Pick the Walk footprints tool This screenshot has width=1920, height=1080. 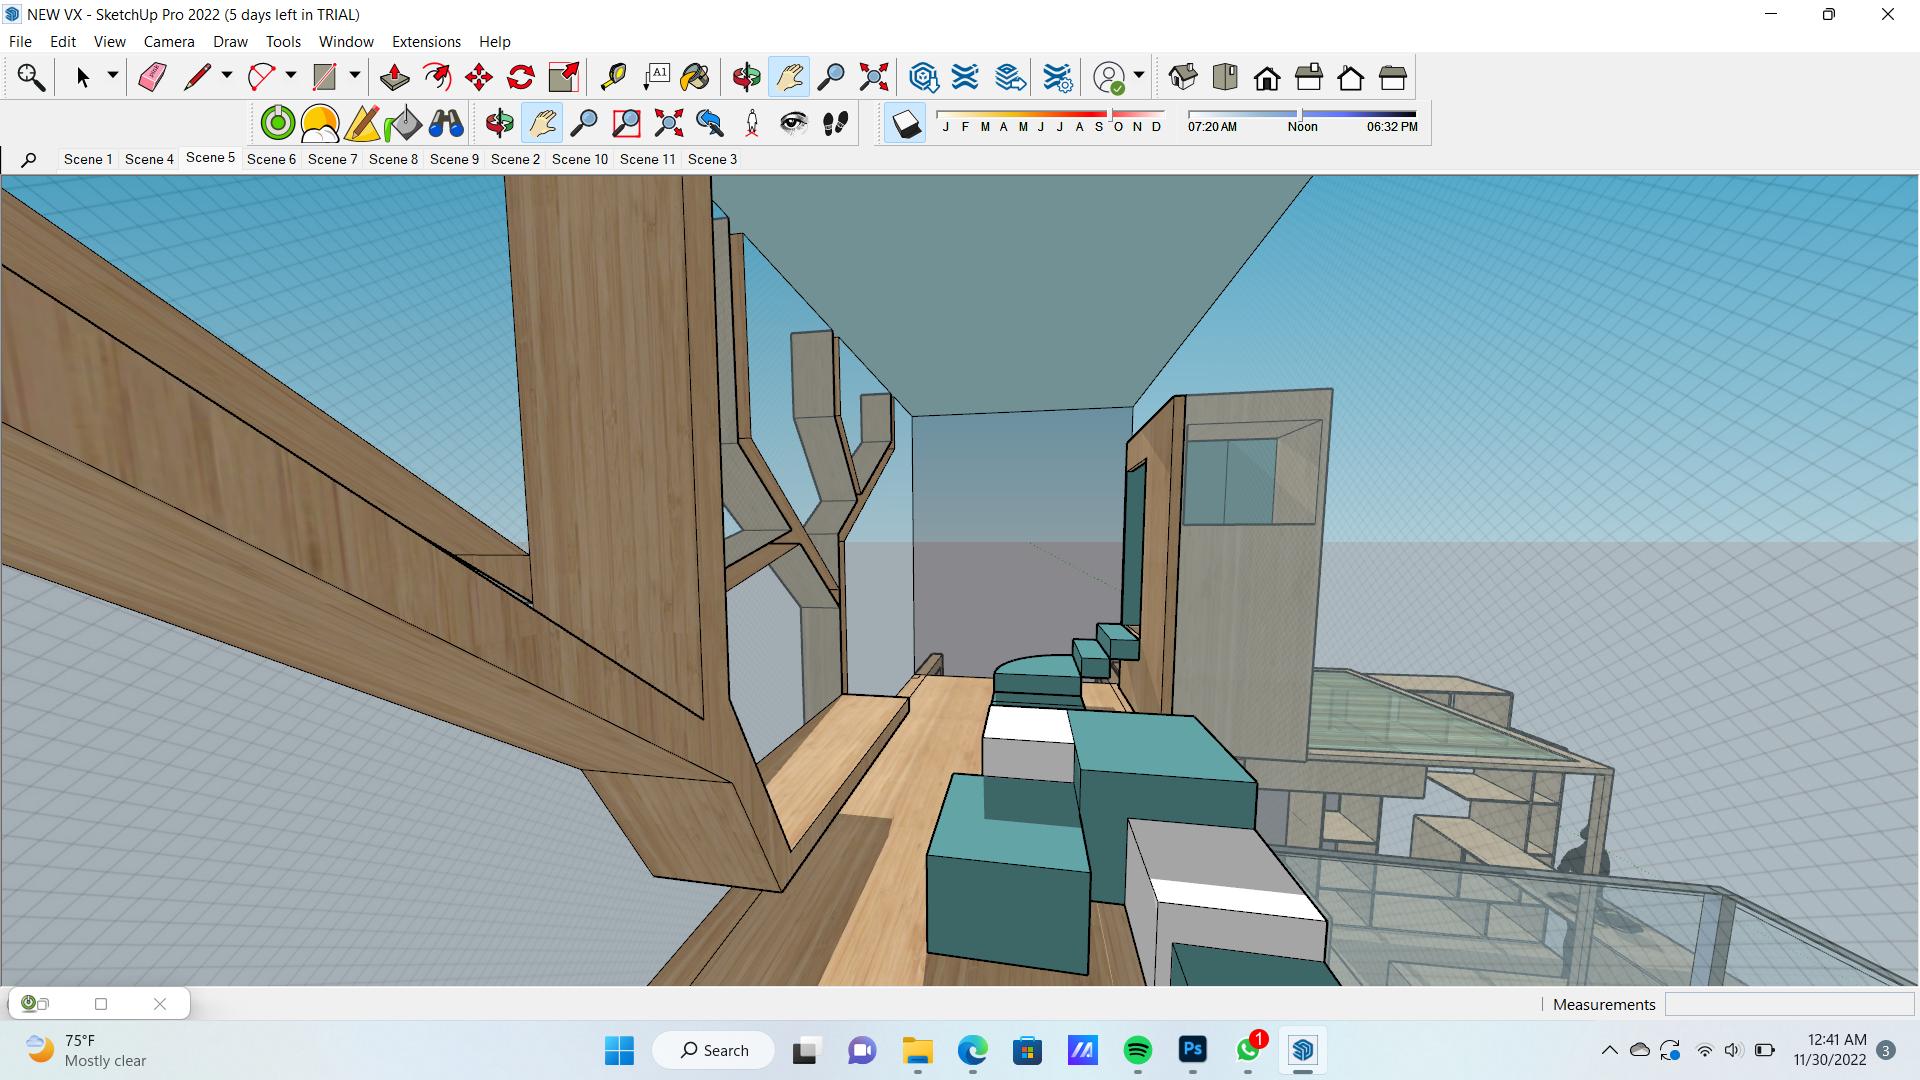coord(835,123)
